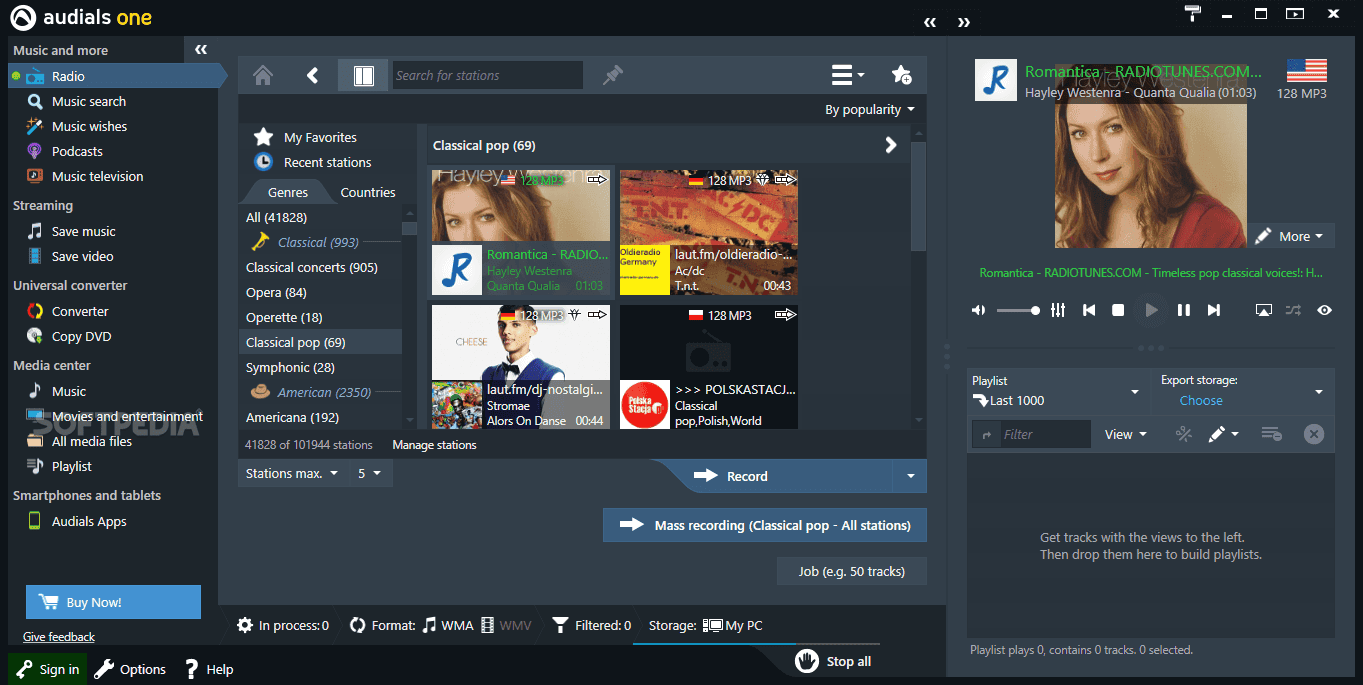Start Mass recording for Classical pop stations
Image resolution: width=1363 pixels, height=685 pixels.
(764, 524)
